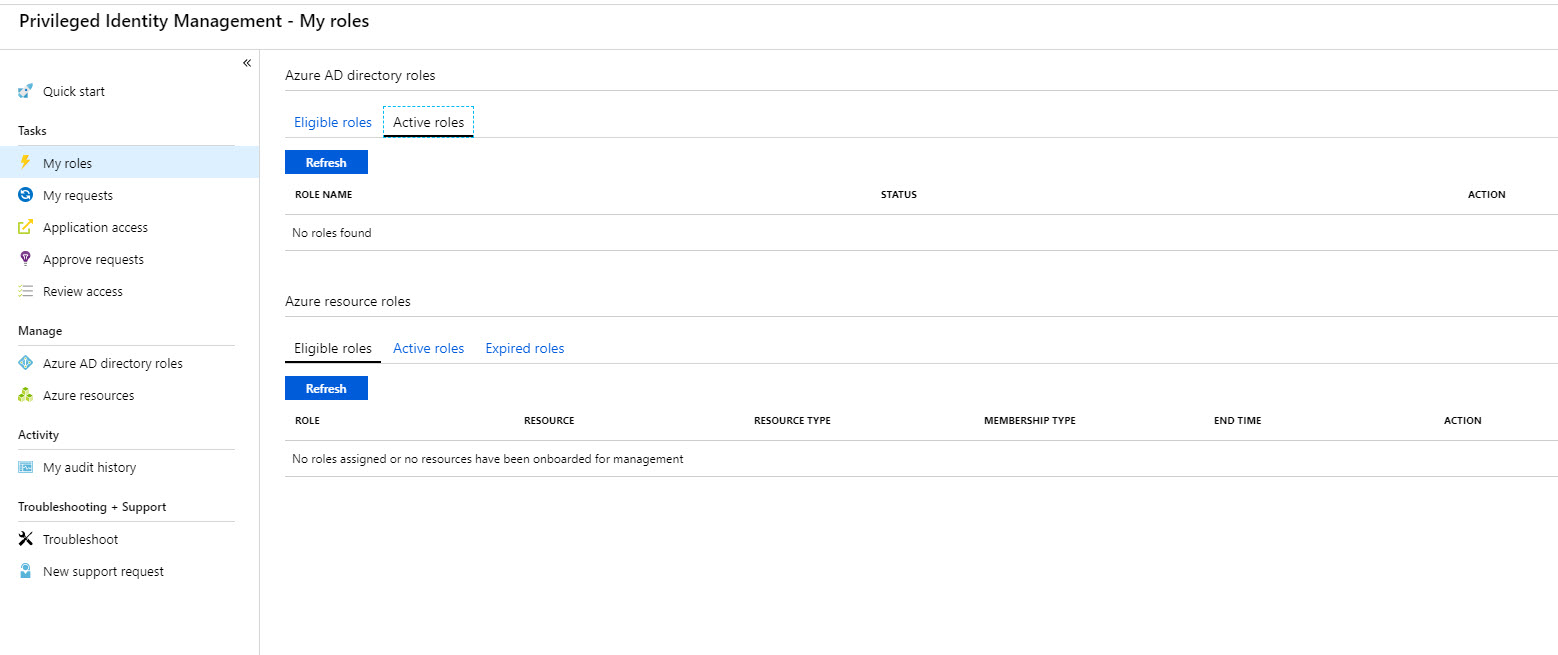Image resolution: width=1558 pixels, height=655 pixels.
Task: Click the 'No roles found' message
Action: 332,233
